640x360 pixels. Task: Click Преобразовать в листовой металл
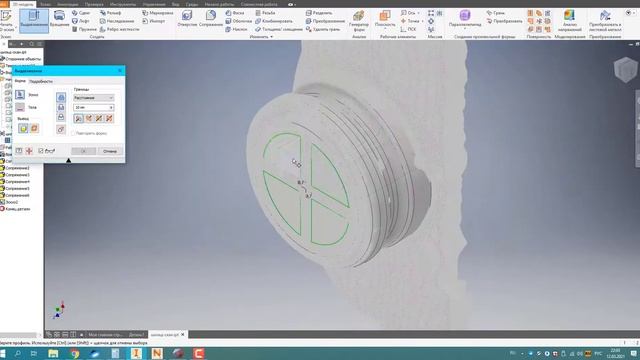[x=605, y=21]
